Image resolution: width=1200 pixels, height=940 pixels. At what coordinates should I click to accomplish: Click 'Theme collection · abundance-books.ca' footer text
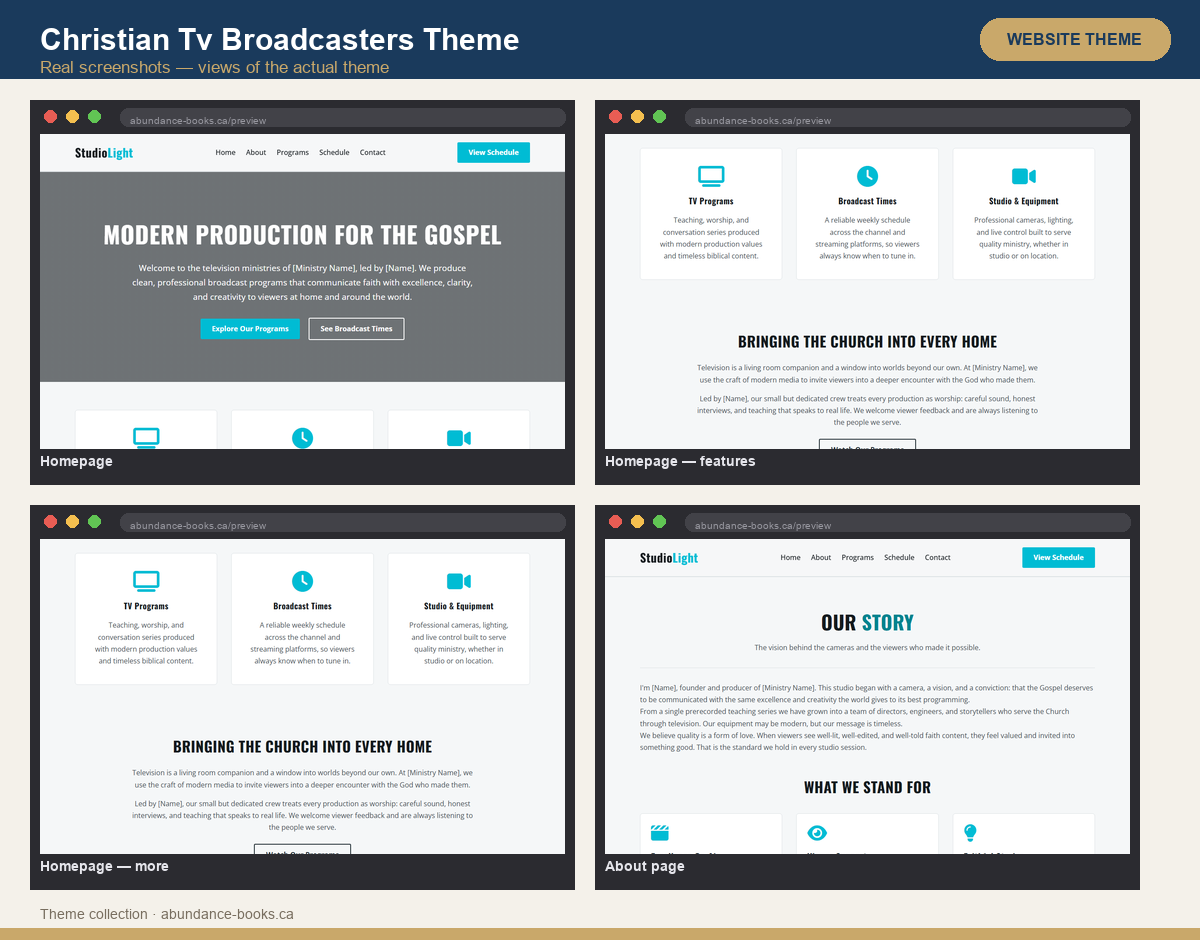click(x=167, y=914)
